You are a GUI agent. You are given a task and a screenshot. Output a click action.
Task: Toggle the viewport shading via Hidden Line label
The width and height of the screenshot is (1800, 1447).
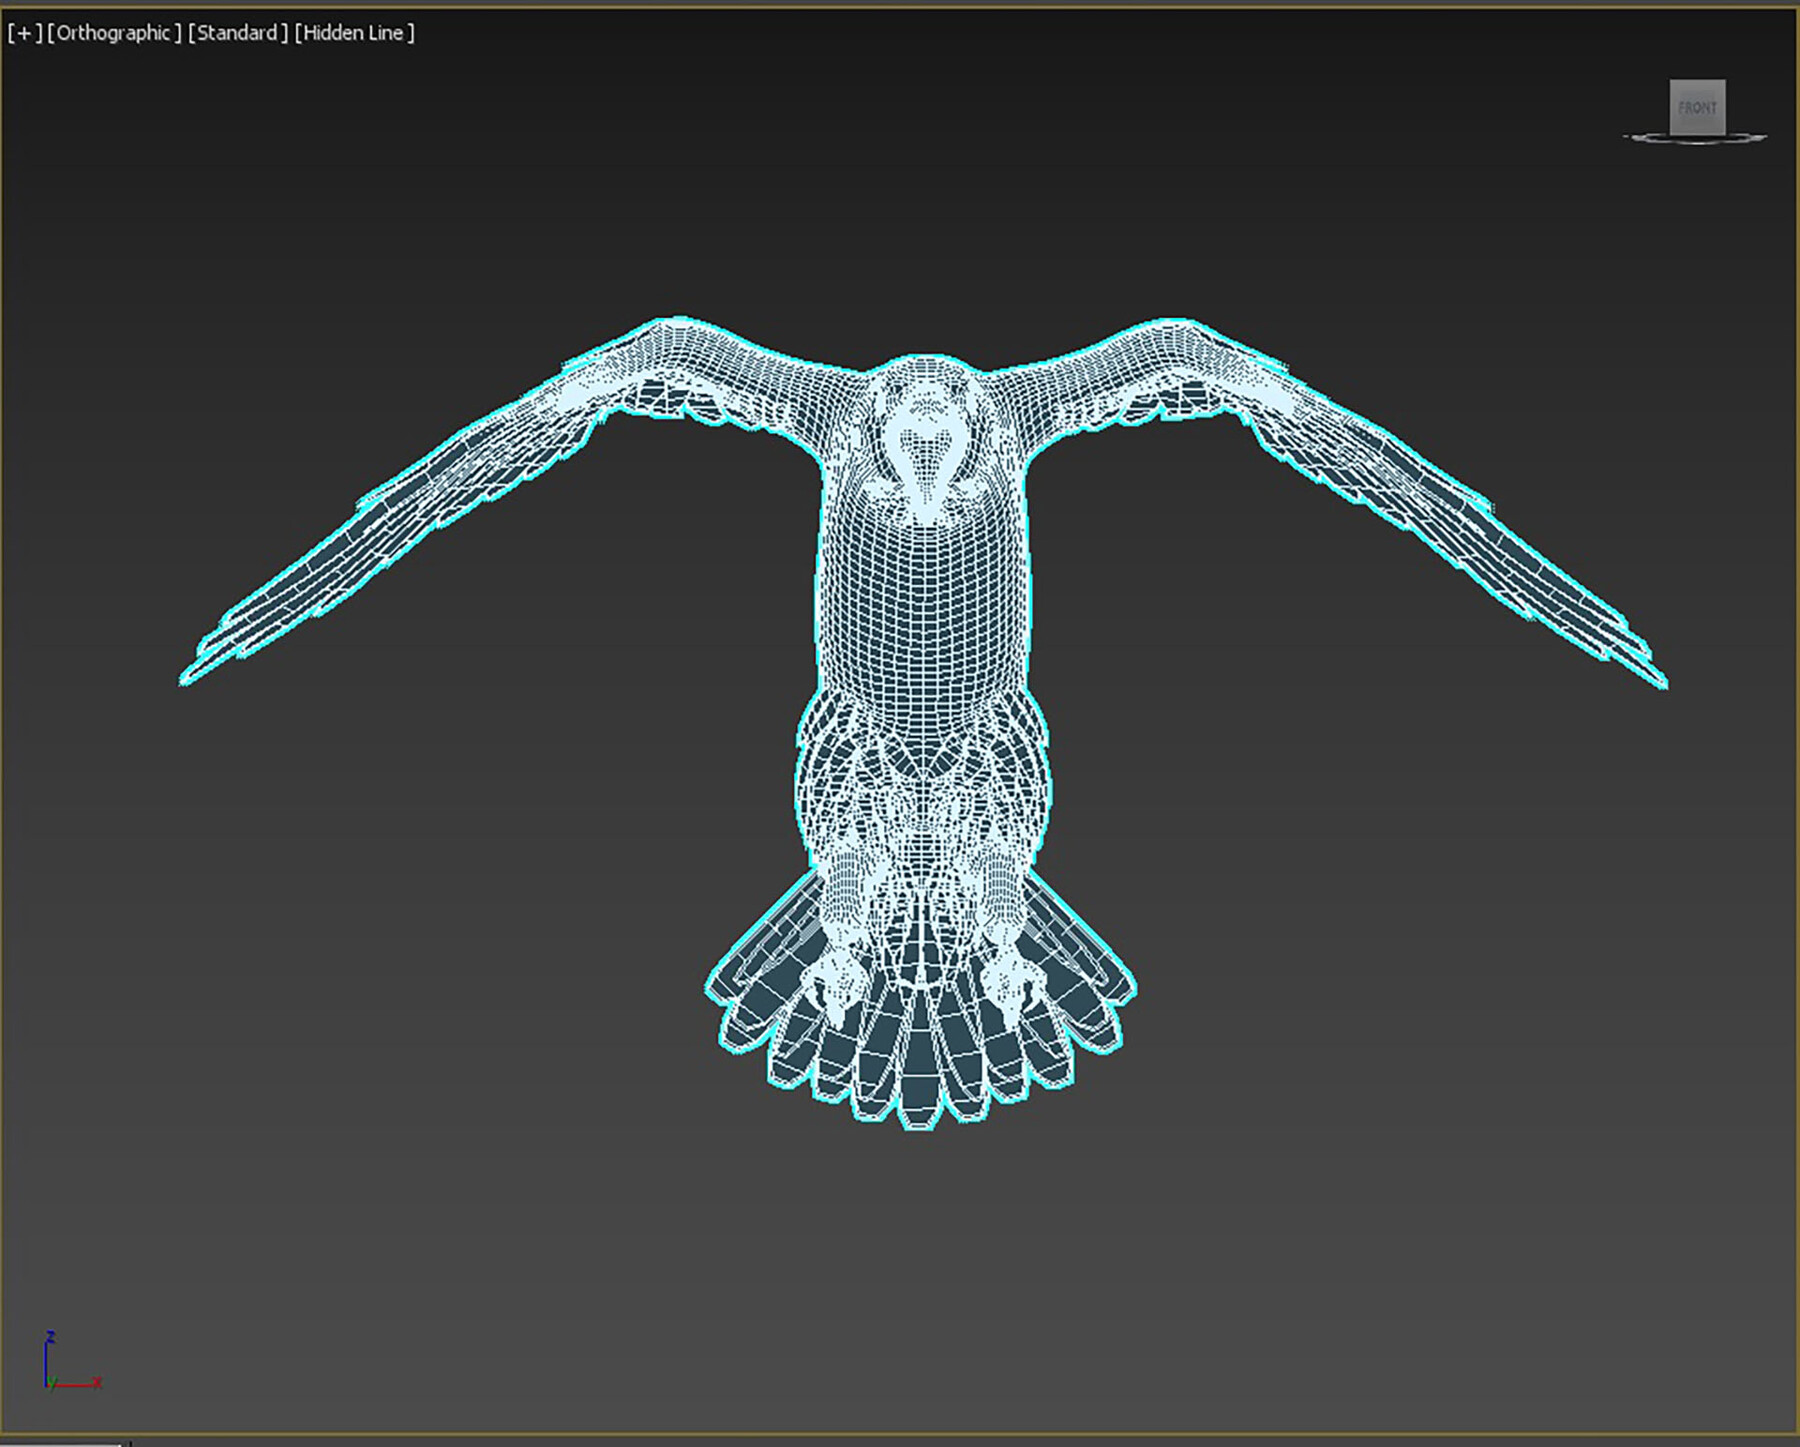pos(355,32)
